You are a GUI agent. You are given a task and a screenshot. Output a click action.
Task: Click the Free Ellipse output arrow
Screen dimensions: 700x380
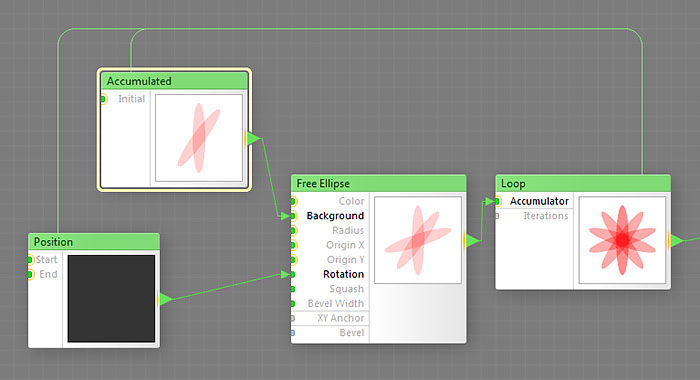(x=472, y=240)
